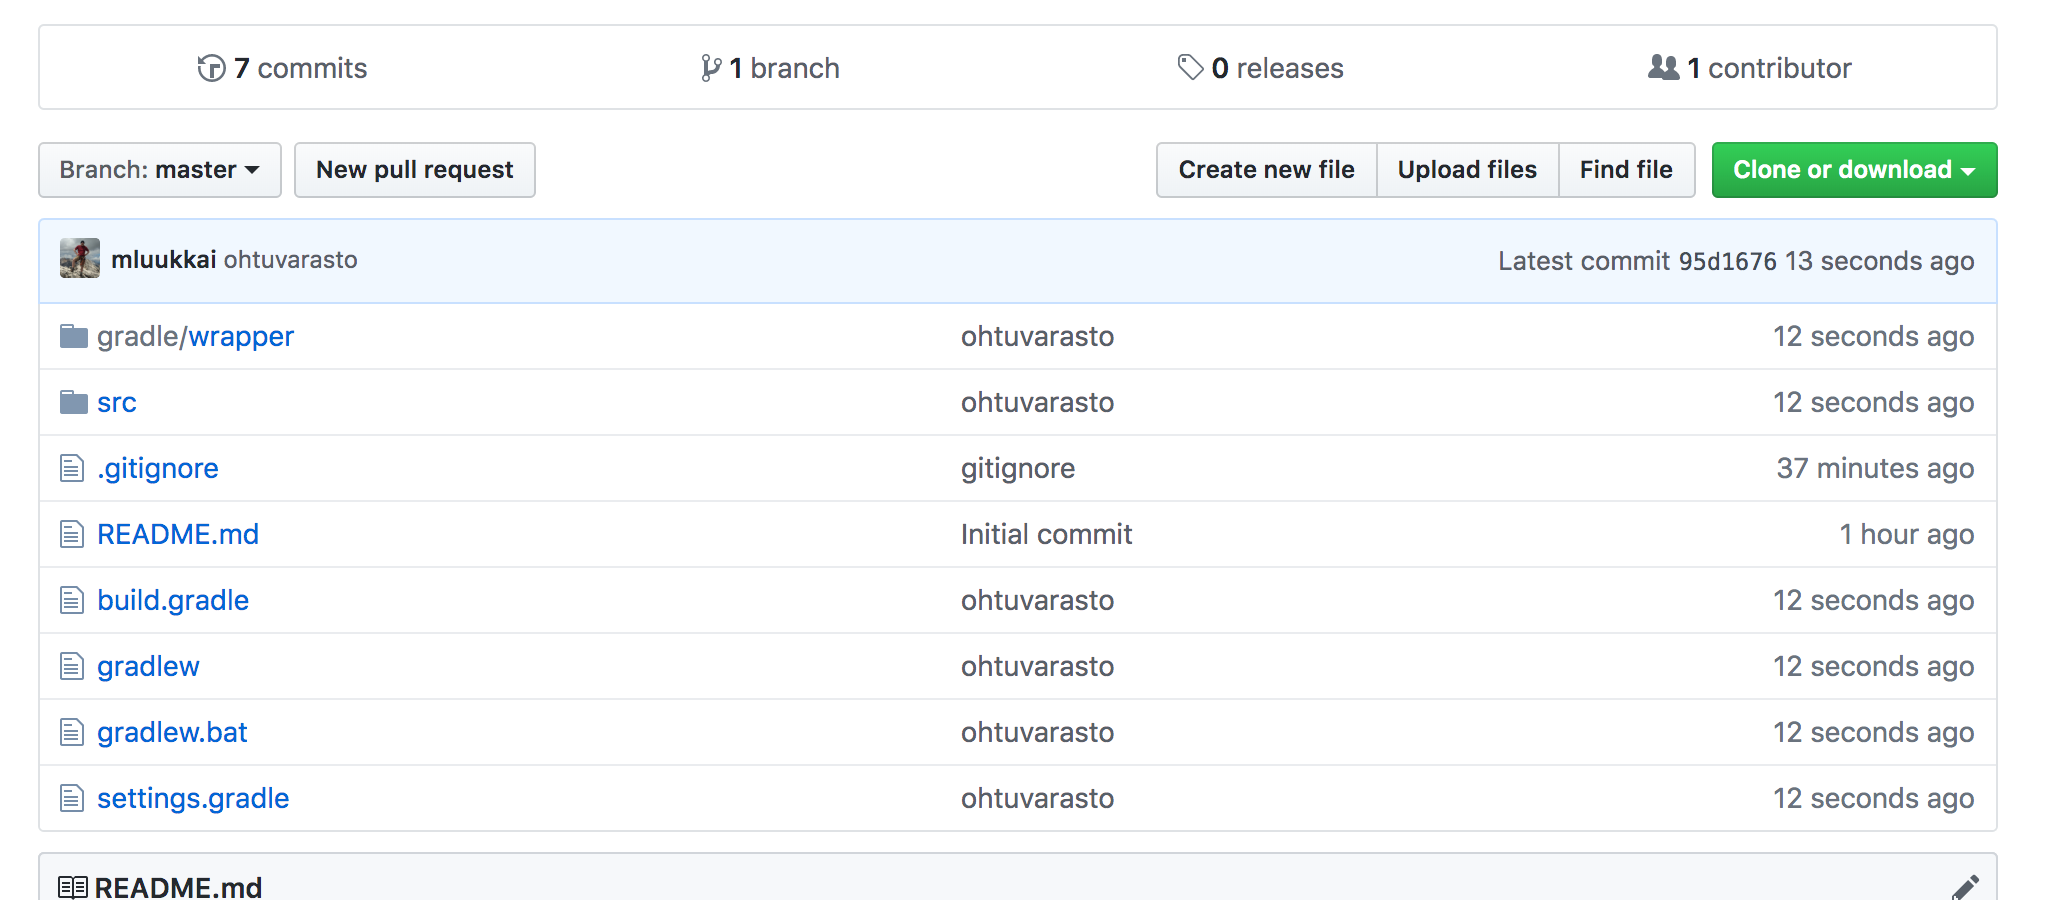Open the settings.gradle file
Viewport: 2052px width, 900px height.
193,798
